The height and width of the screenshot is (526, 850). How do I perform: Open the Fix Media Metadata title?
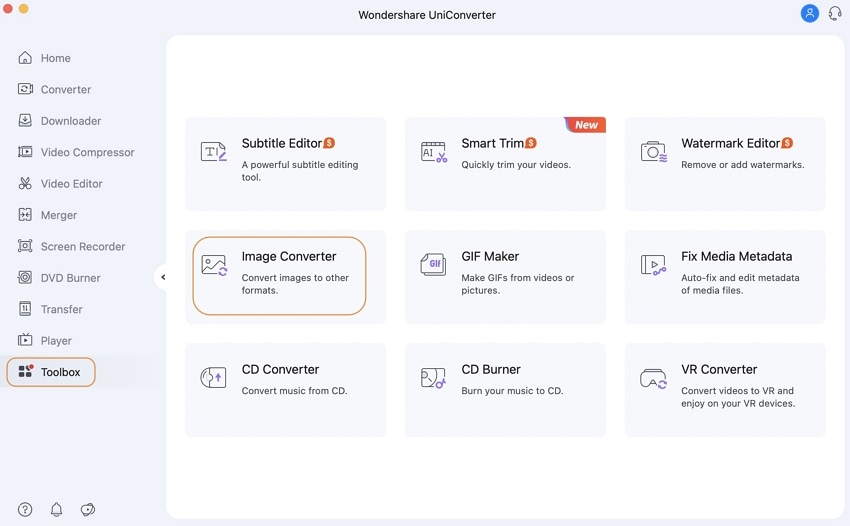(x=737, y=256)
